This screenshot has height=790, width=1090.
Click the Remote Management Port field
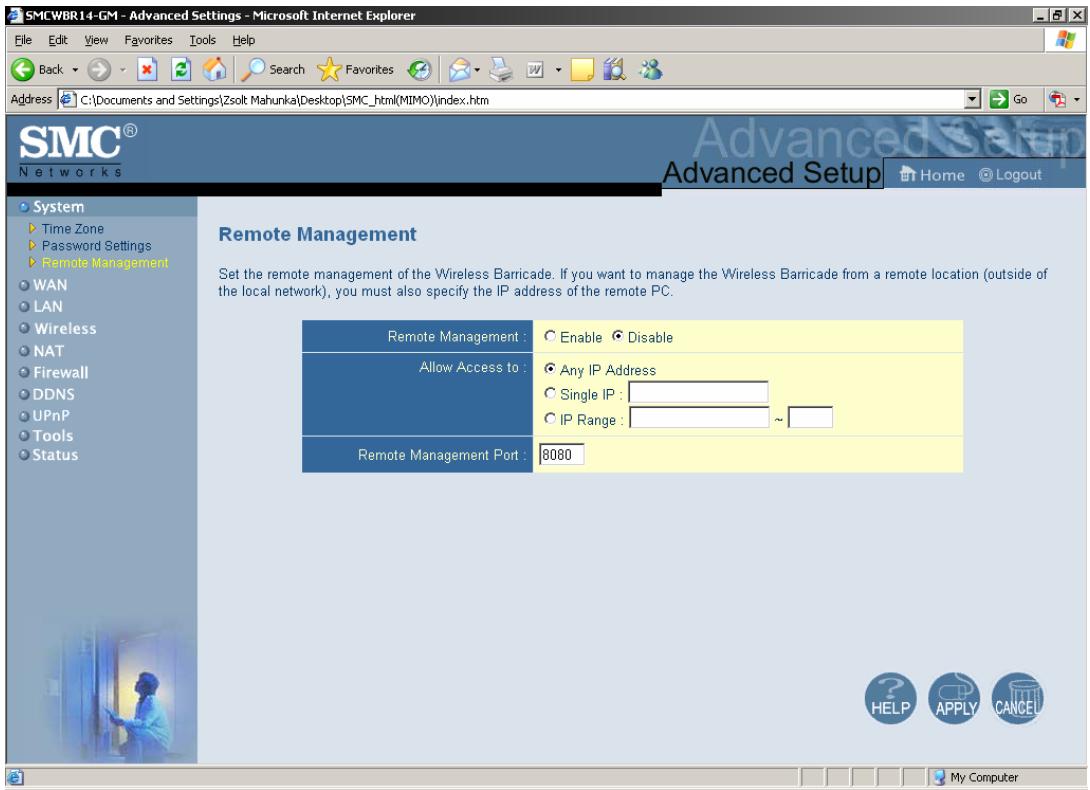(561, 455)
